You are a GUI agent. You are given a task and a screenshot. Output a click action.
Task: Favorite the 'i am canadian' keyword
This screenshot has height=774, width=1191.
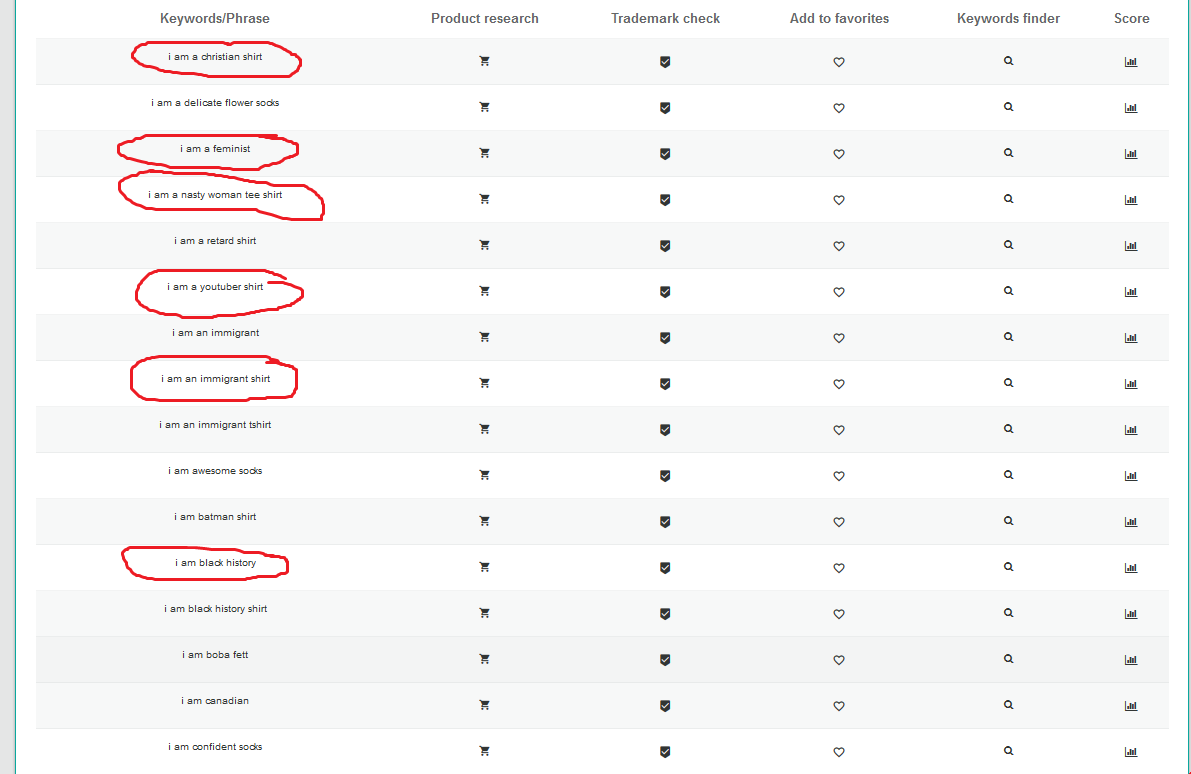point(839,706)
